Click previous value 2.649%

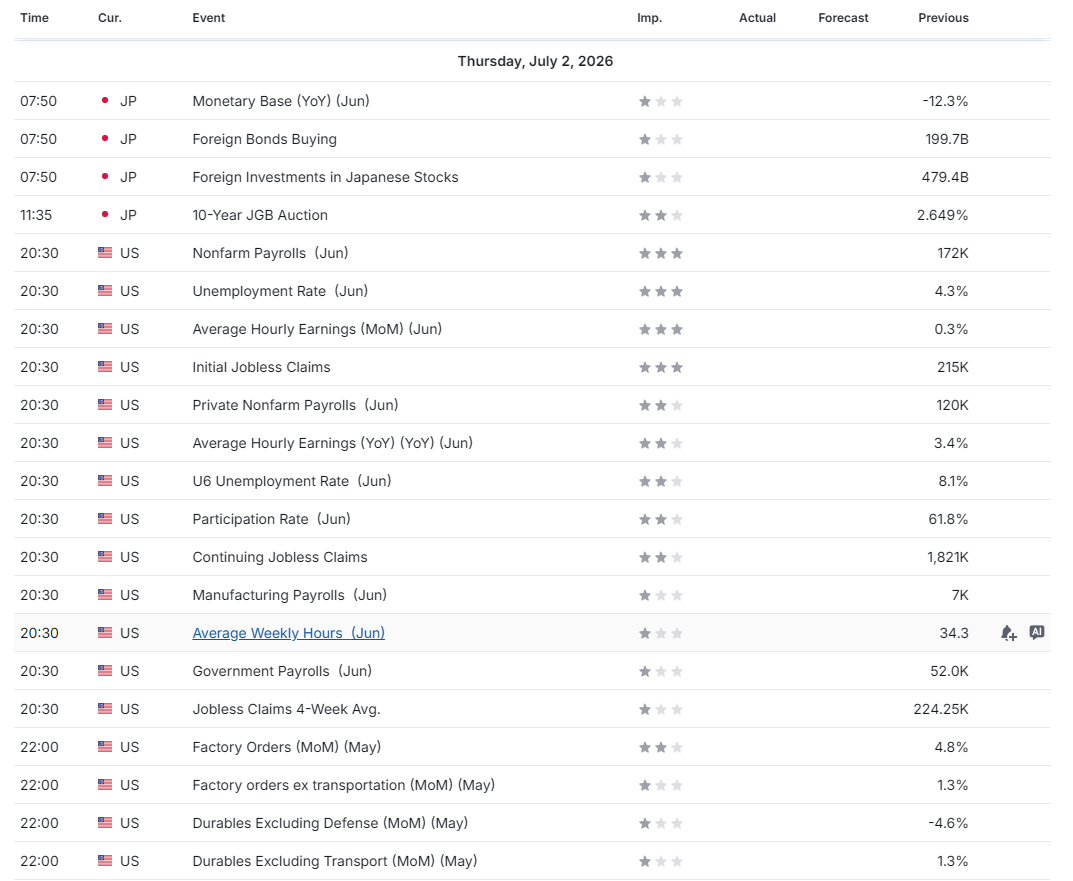942,215
